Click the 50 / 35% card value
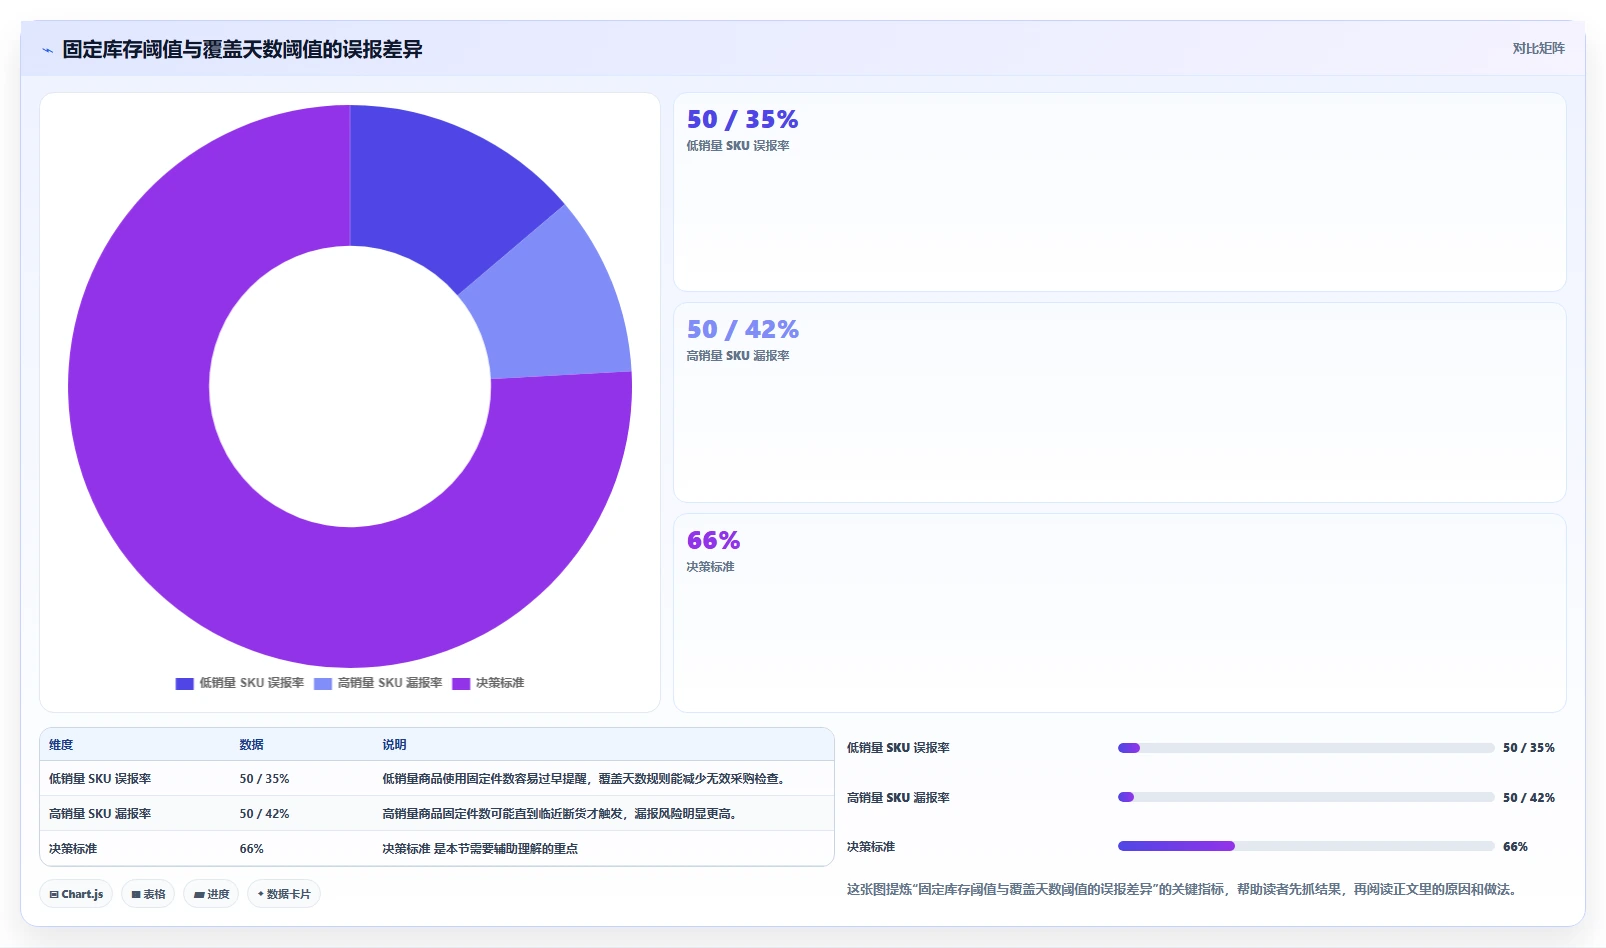 pyautogui.click(x=742, y=120)
